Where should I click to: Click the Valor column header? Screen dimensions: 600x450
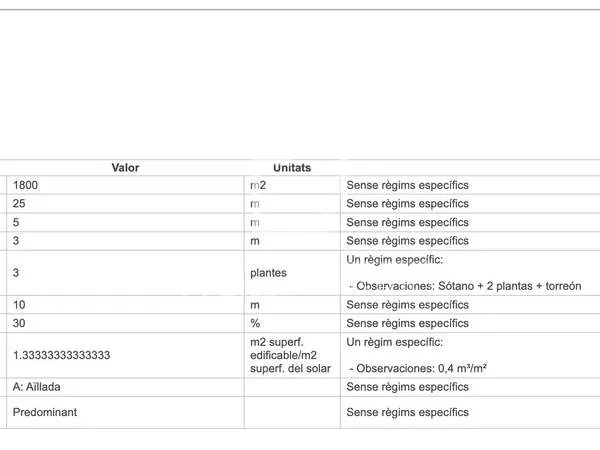125,168
